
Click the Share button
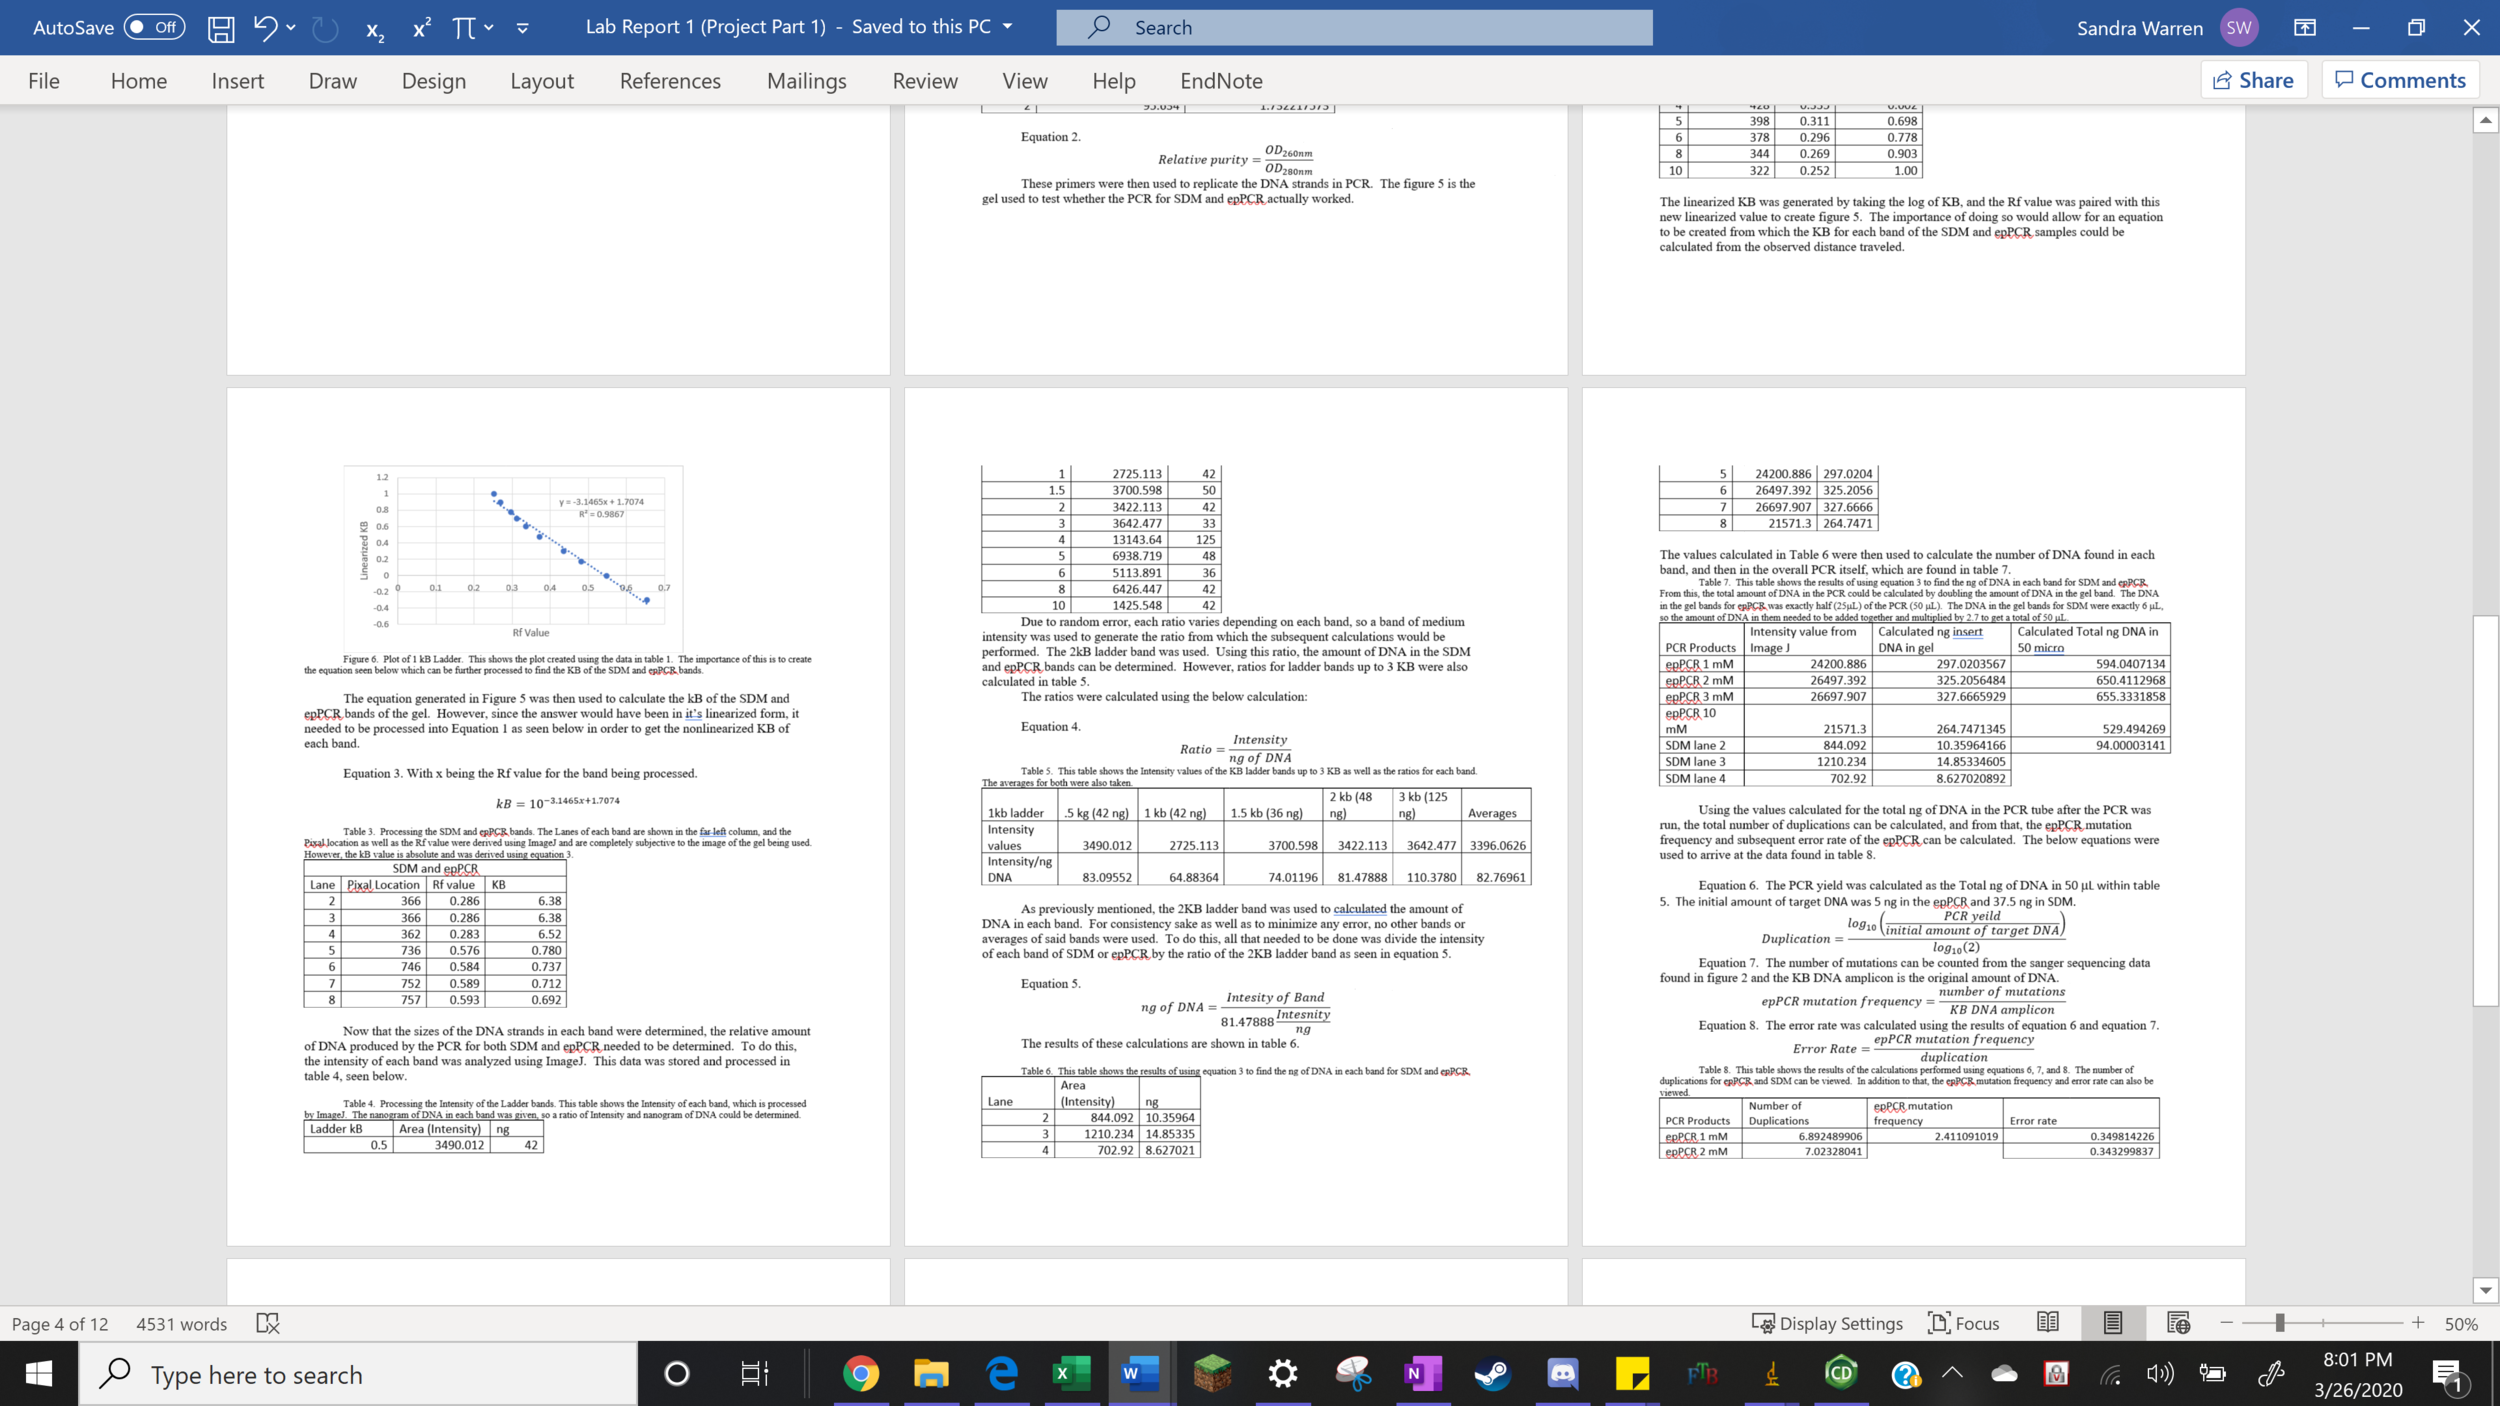point(2253,80)
